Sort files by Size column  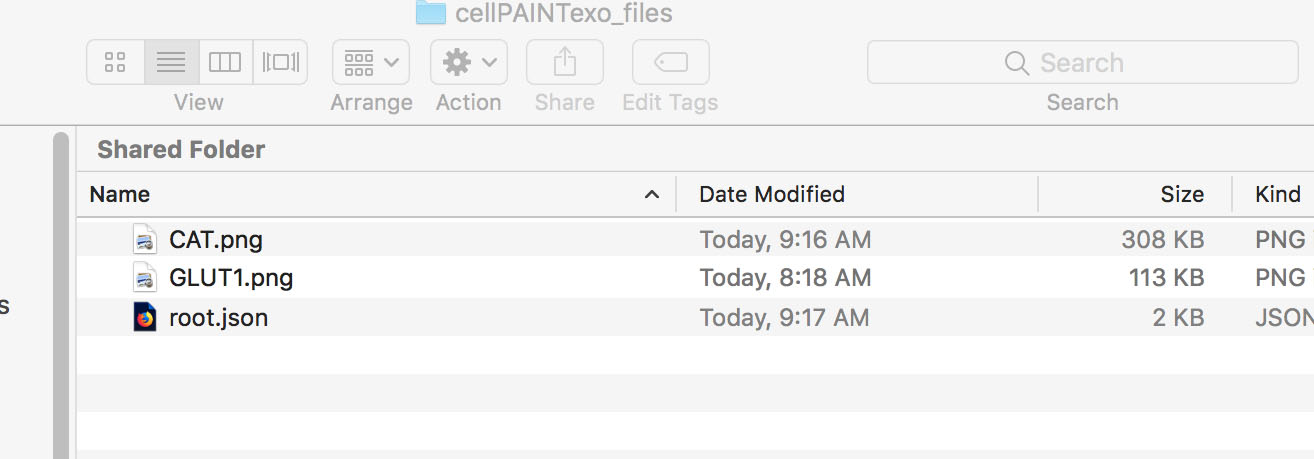point(1182,194)
